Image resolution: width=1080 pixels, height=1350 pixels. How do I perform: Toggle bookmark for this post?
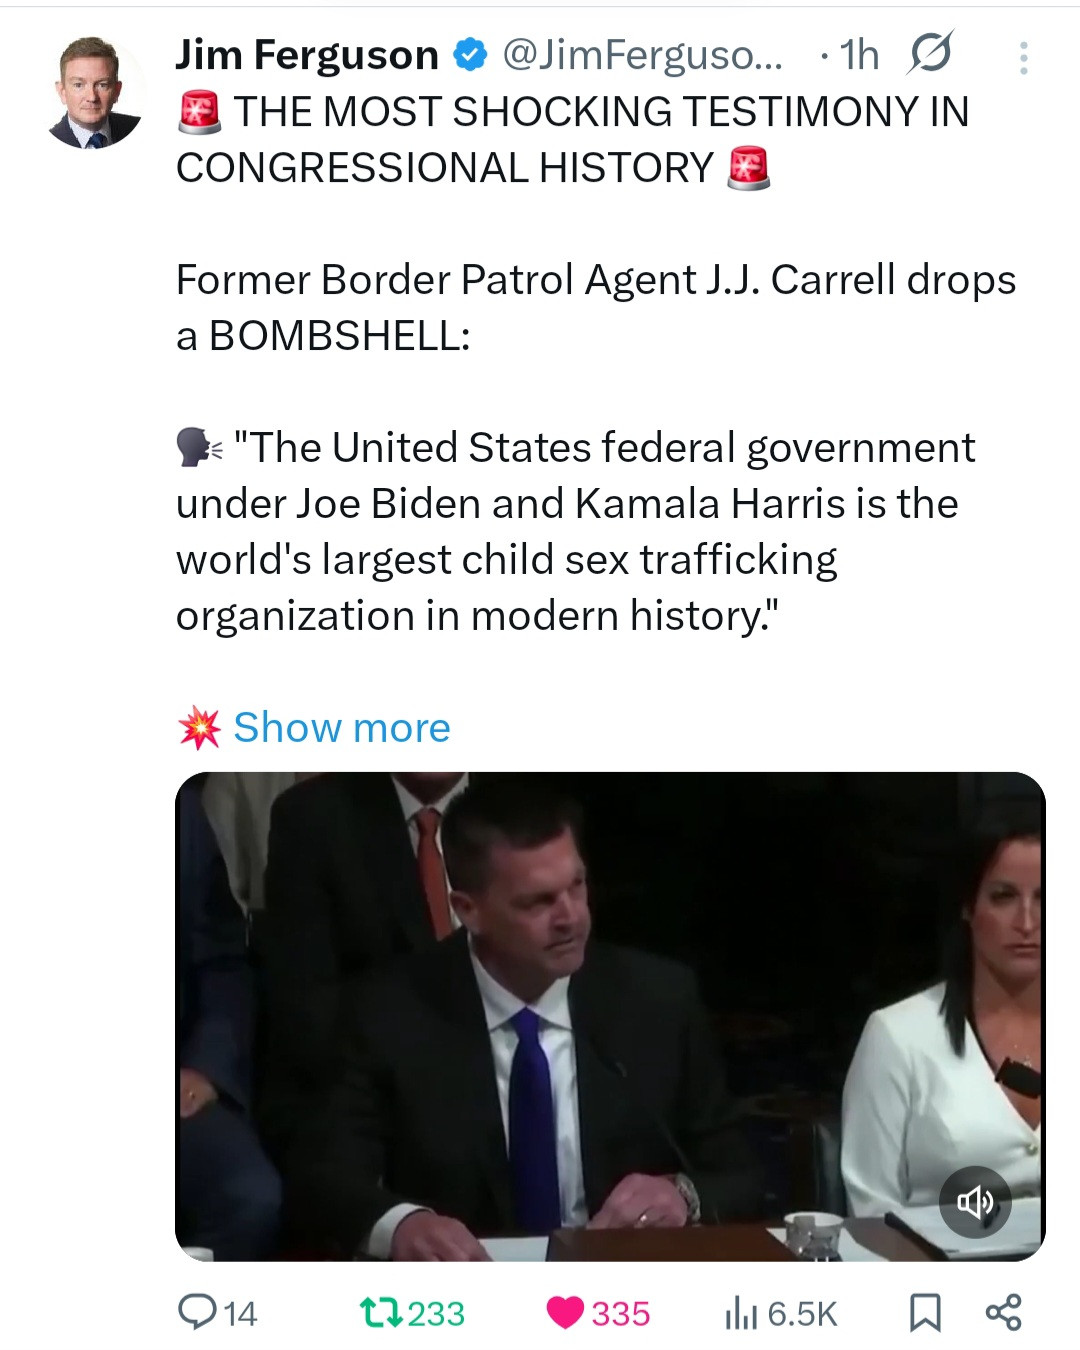pos(924,1313)
